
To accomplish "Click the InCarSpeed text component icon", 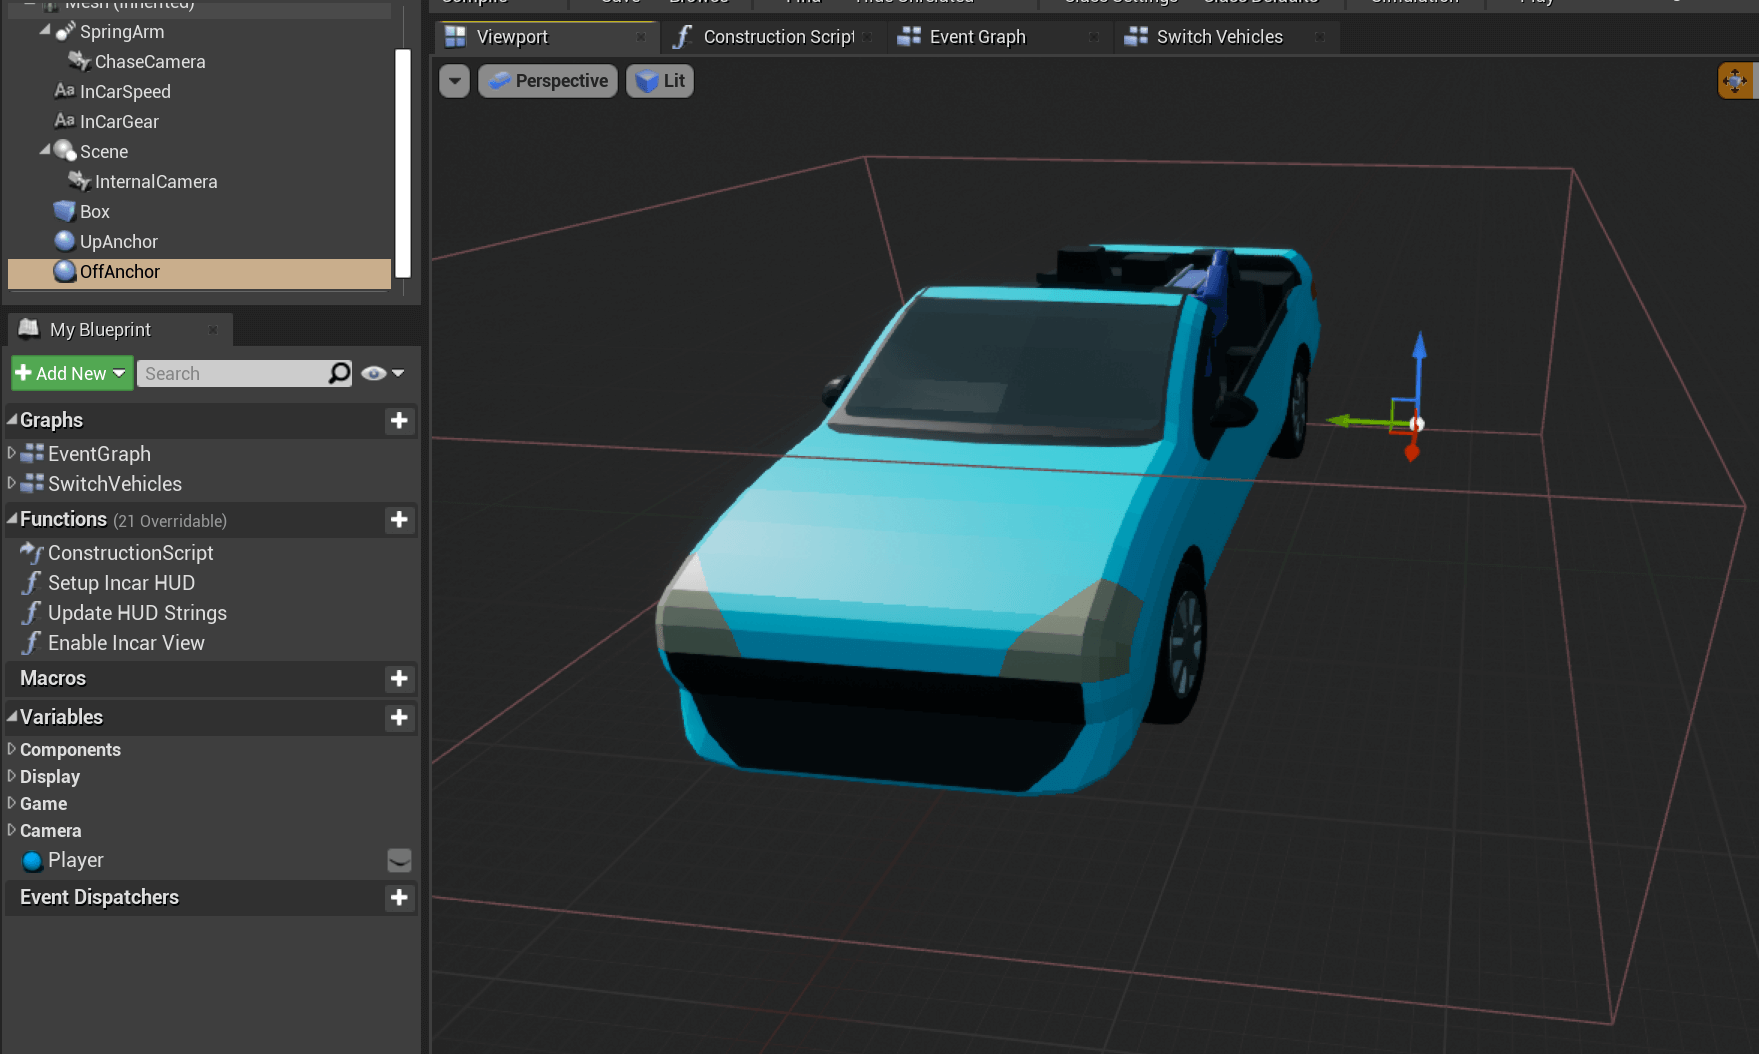I will click(x=65, y=91).
